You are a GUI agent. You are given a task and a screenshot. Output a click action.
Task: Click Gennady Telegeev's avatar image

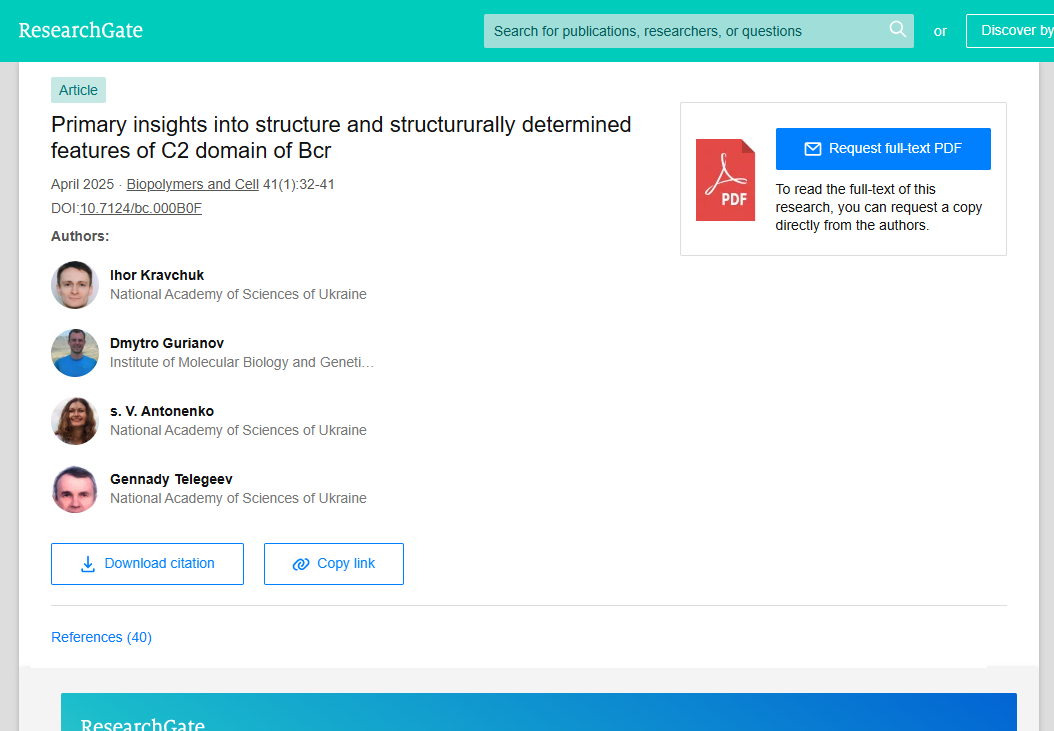[x=75, y=489]
